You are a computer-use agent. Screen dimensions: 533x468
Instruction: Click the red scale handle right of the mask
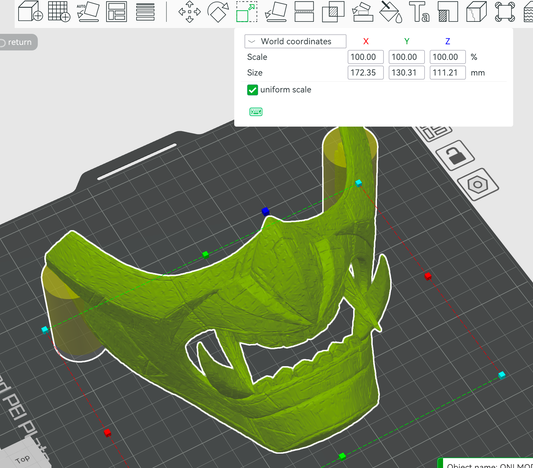[x=428, y=276]
